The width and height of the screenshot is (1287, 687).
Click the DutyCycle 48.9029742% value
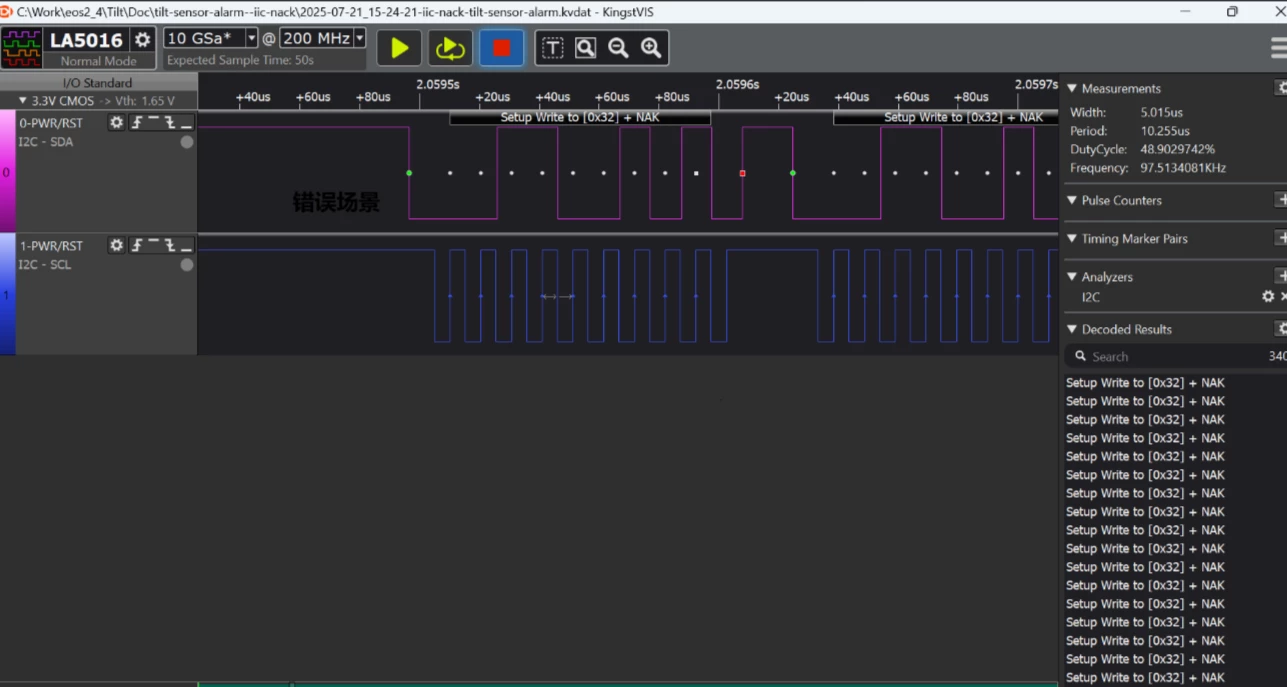(x=1178, y=149)
